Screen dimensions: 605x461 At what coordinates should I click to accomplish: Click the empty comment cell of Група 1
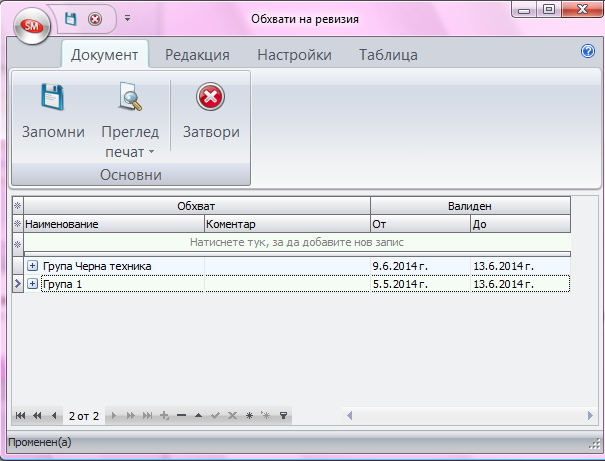[287, 284]
